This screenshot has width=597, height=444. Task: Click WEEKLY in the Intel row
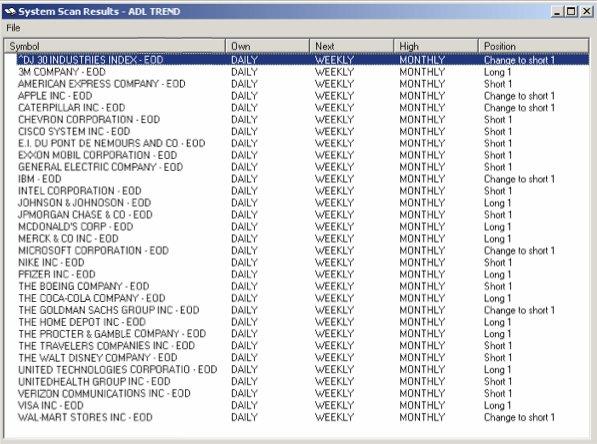tap(334, 191)
